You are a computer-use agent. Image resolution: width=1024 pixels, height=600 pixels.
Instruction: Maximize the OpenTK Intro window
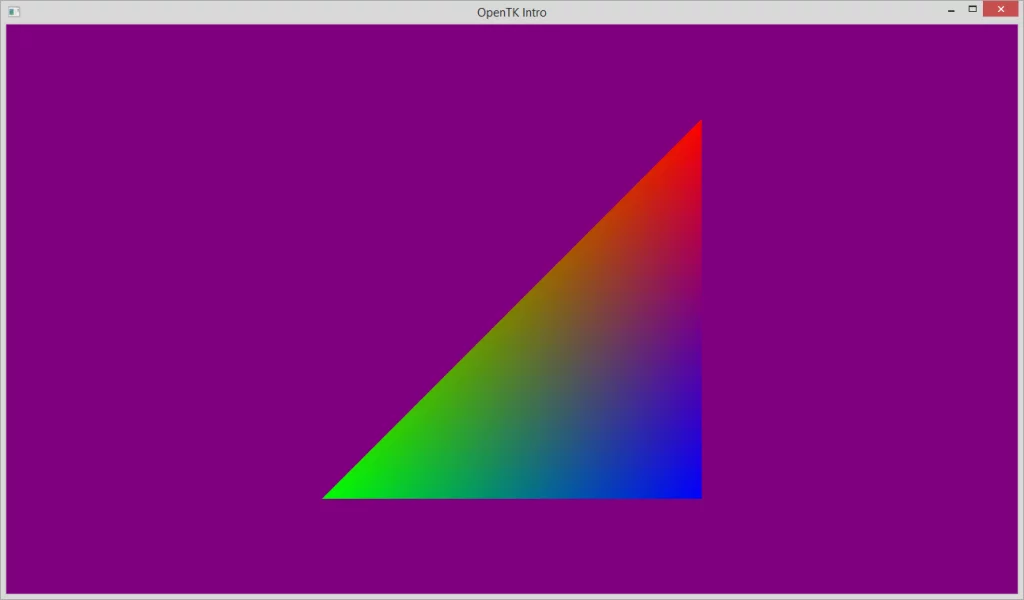coord(972,9)
